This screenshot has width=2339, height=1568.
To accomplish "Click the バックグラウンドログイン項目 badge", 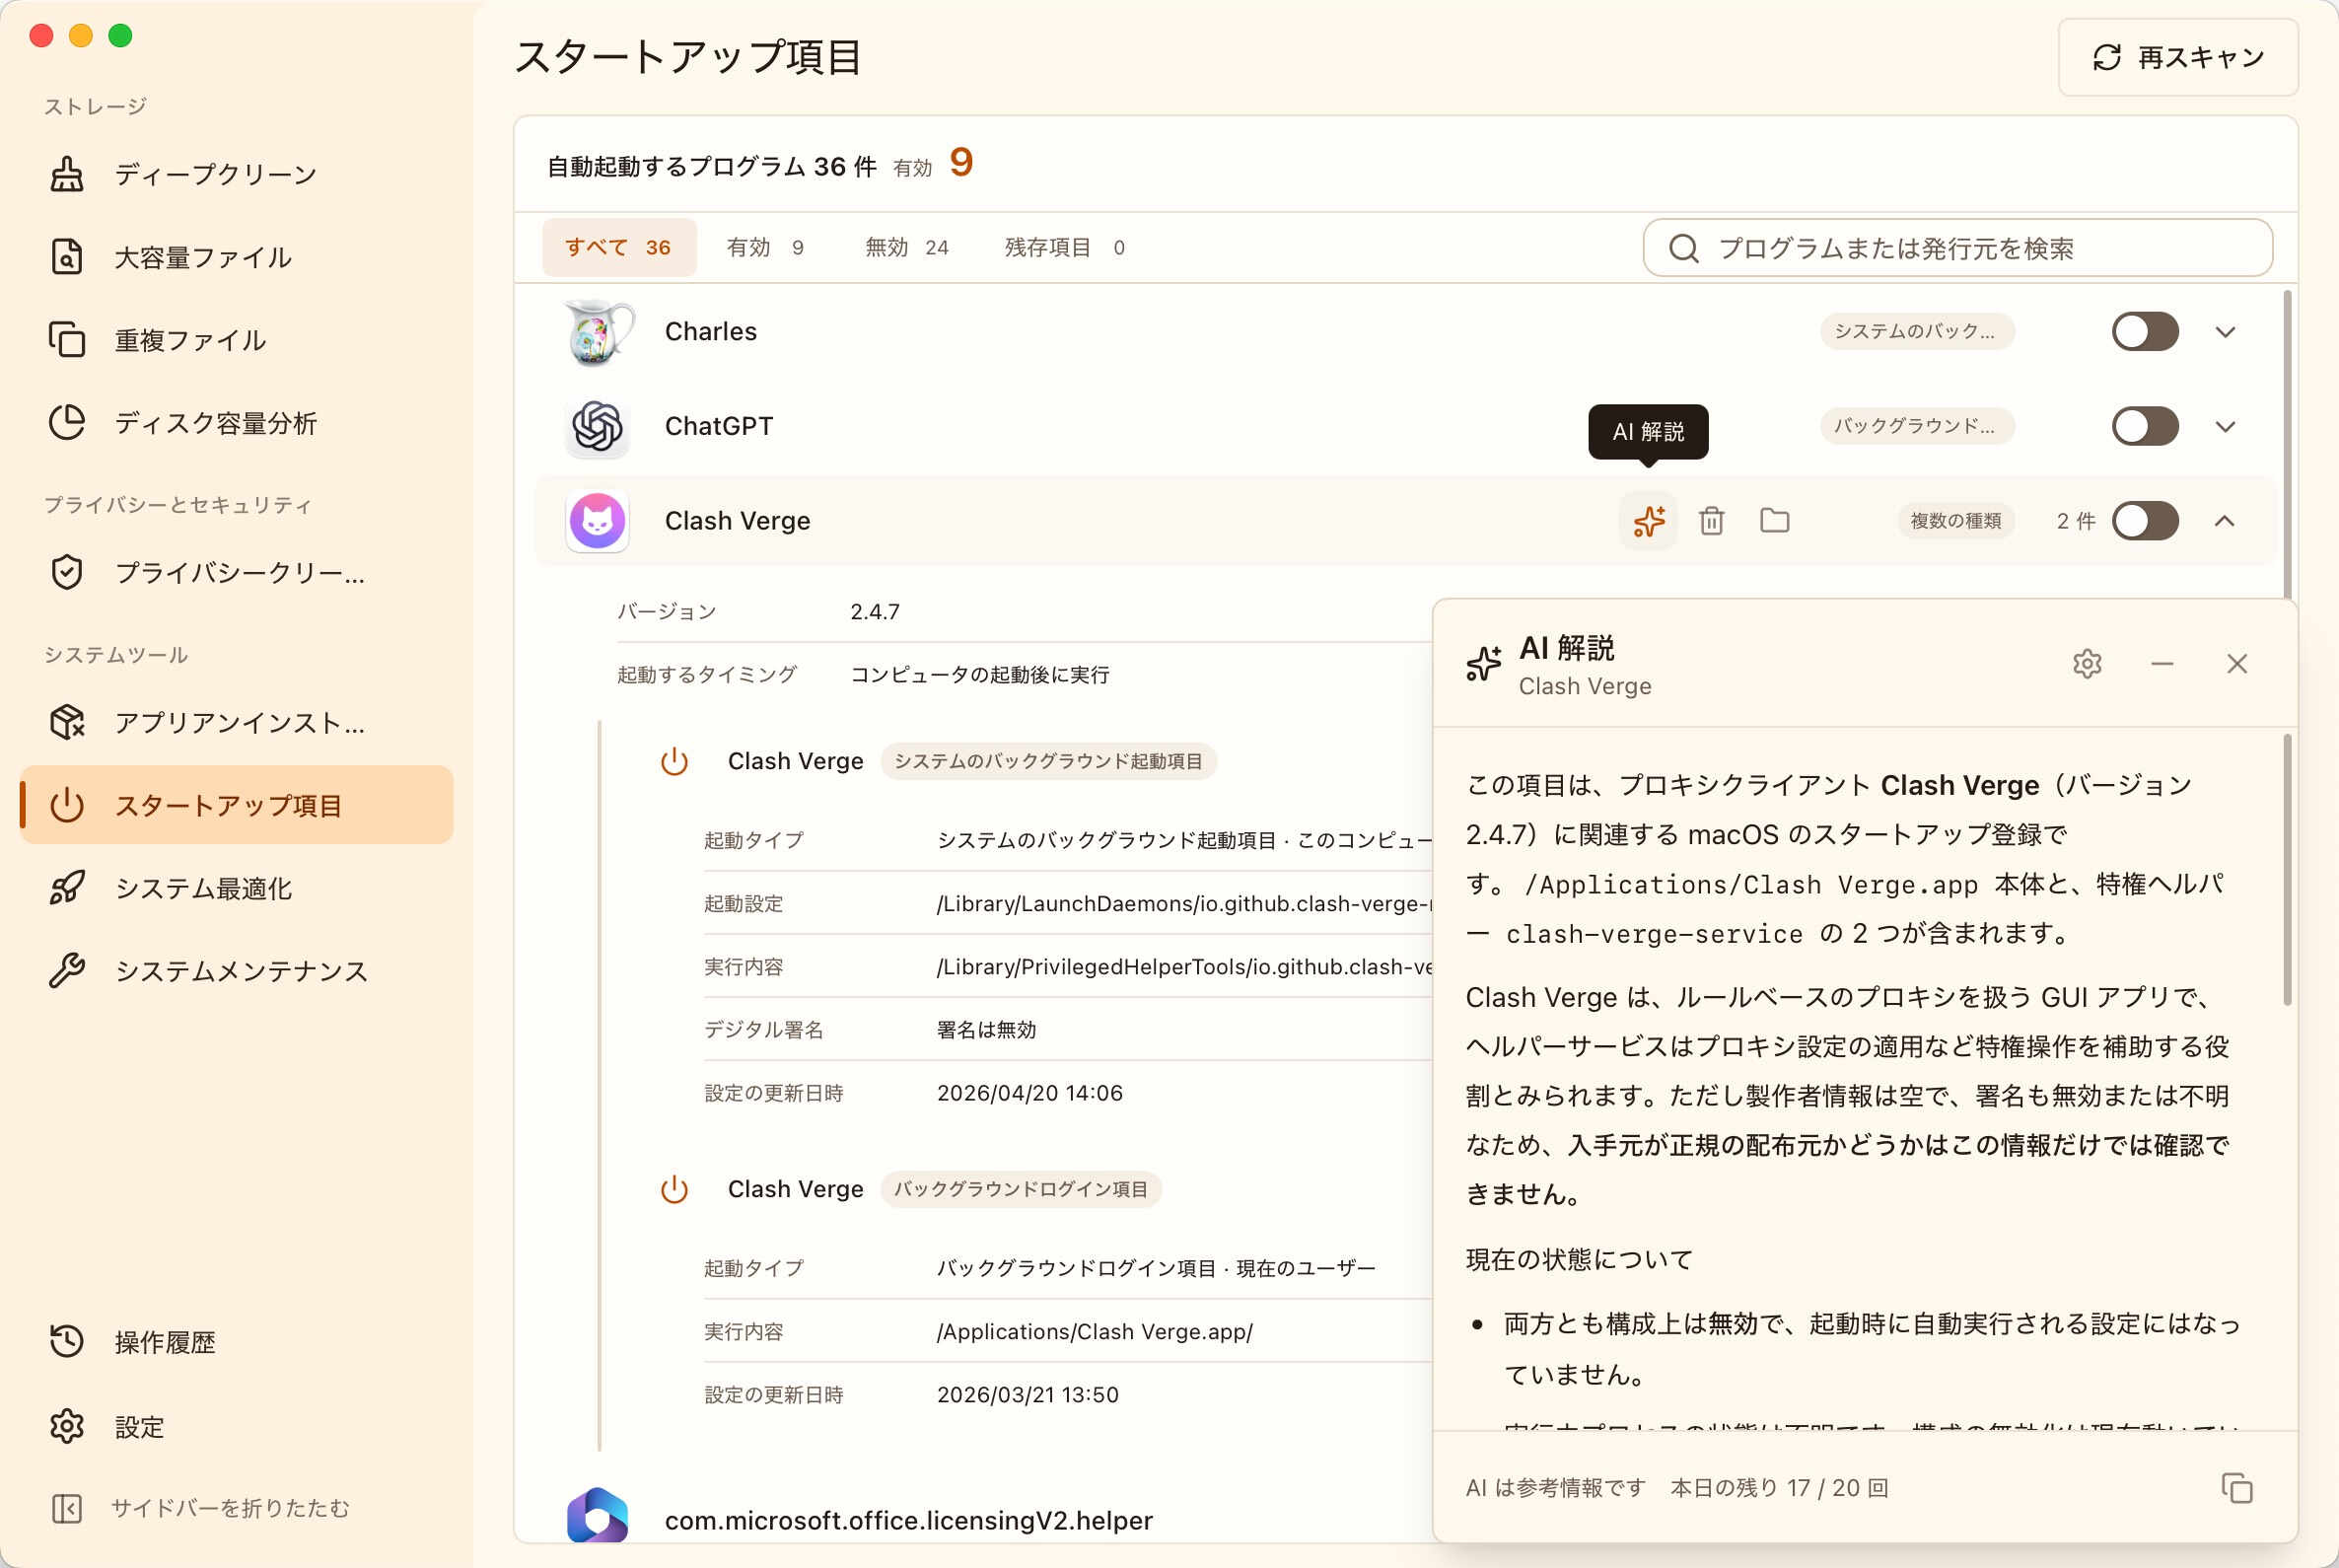I will pos(1021,1189).
